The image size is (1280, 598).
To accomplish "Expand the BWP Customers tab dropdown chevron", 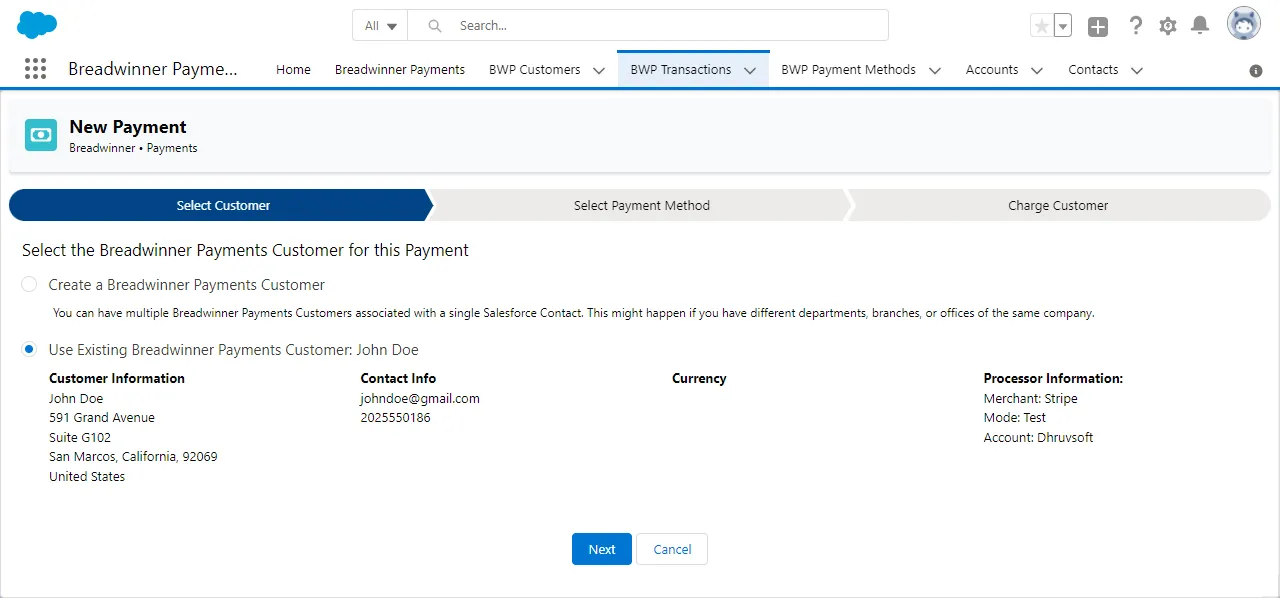I will (598, 70).
